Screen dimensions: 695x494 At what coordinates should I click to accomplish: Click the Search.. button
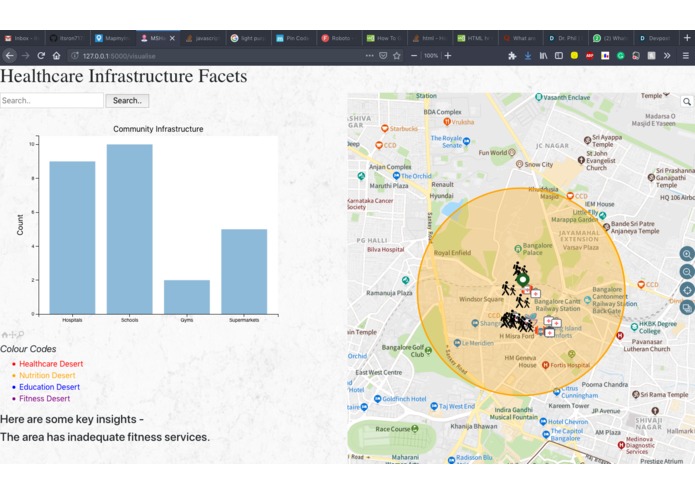(x=127, y=101)
